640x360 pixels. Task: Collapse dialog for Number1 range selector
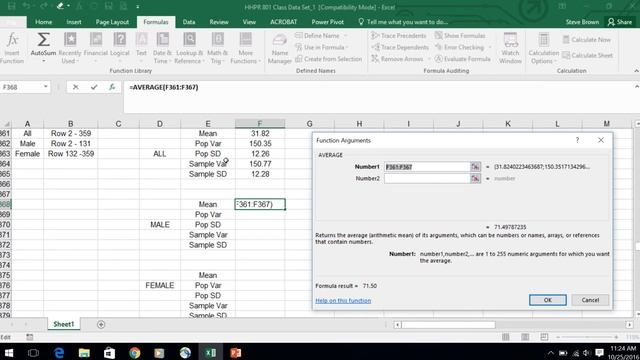(475, 167)
